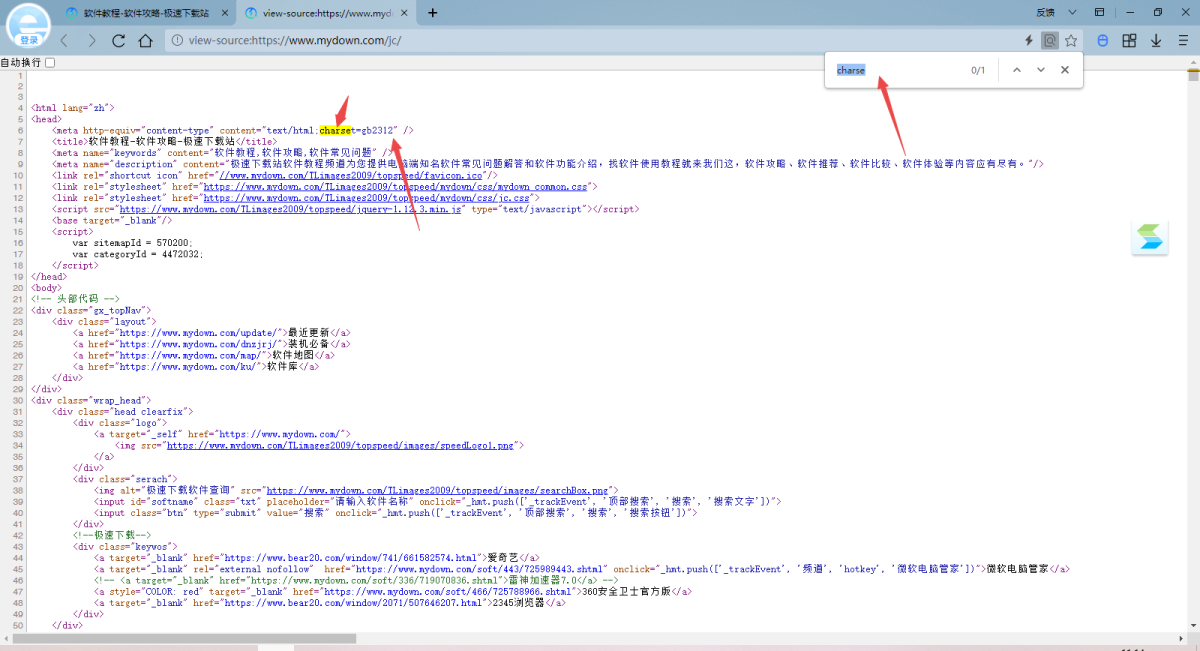Click the '极速下载' comment line
This screenshot has height=651, width=1200.
click(x=111, y=535)
